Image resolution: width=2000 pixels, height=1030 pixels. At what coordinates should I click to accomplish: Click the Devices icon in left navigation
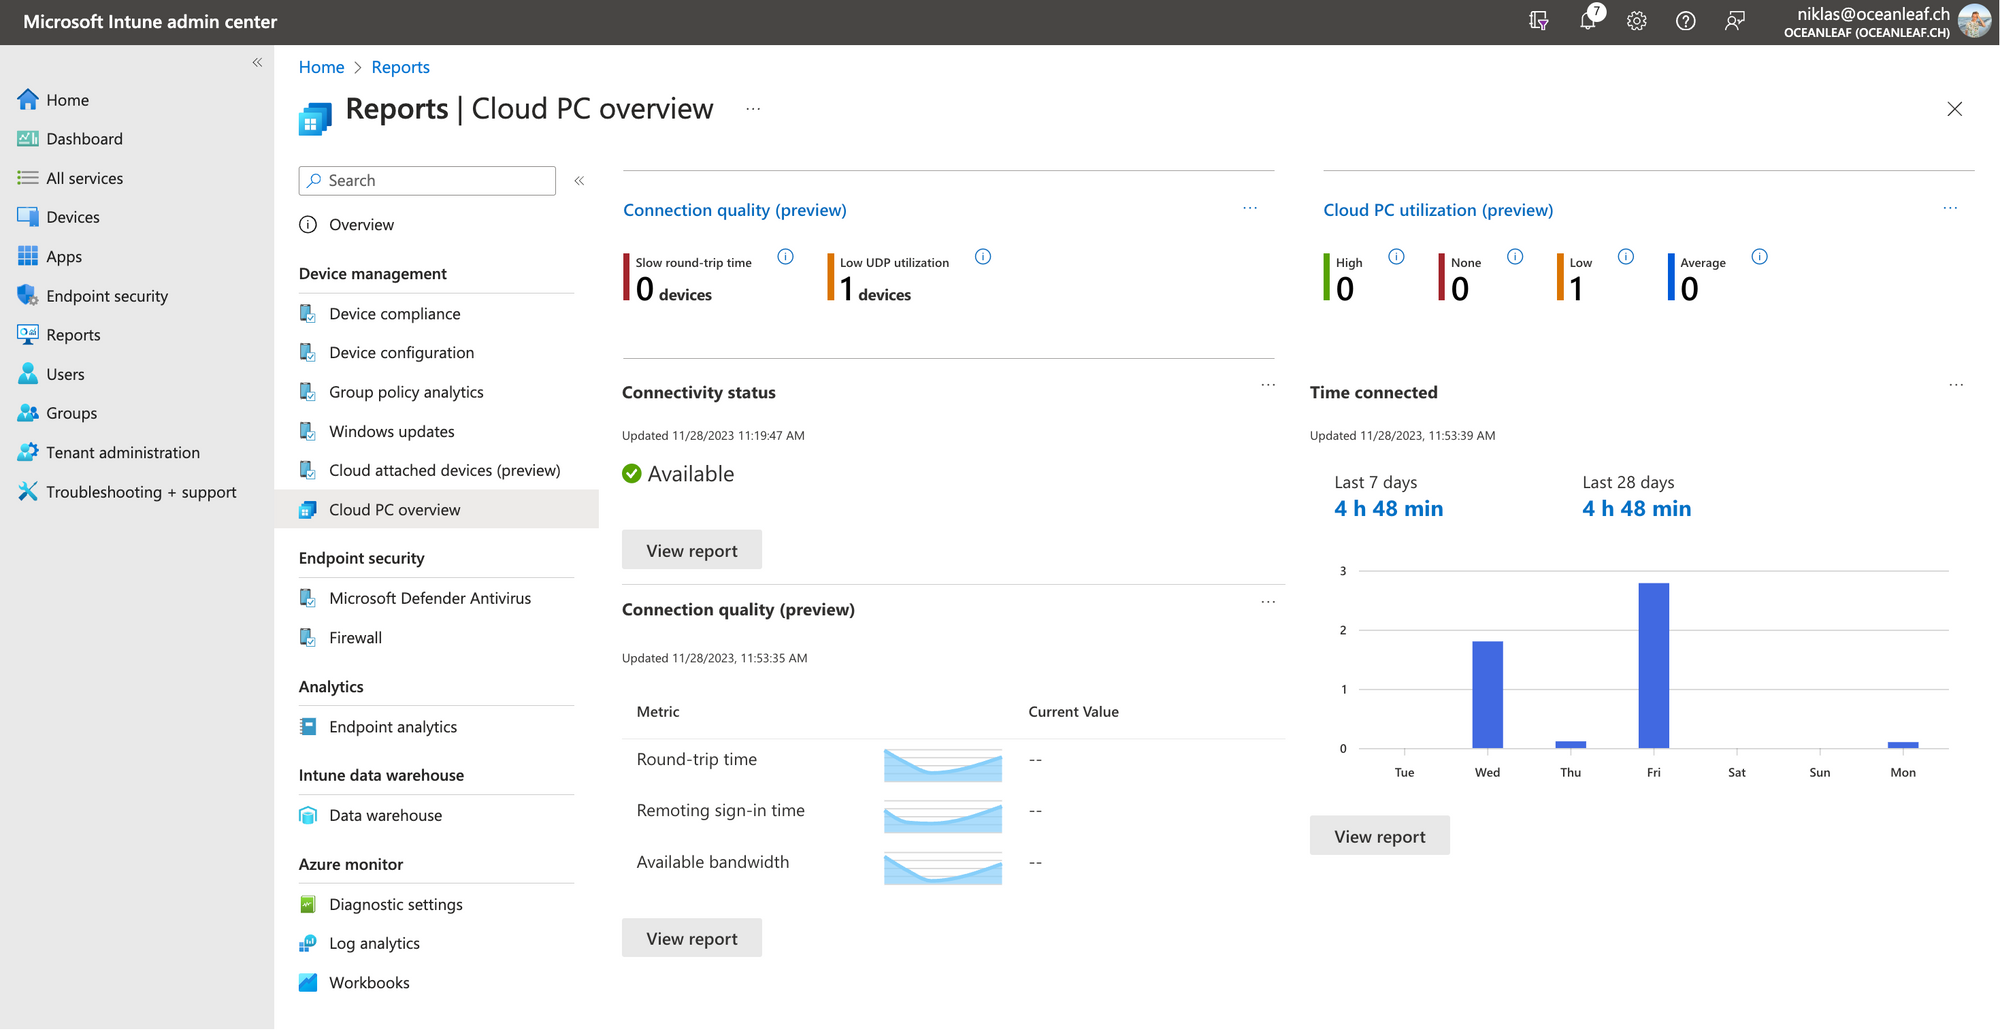(x=28, y=217)
